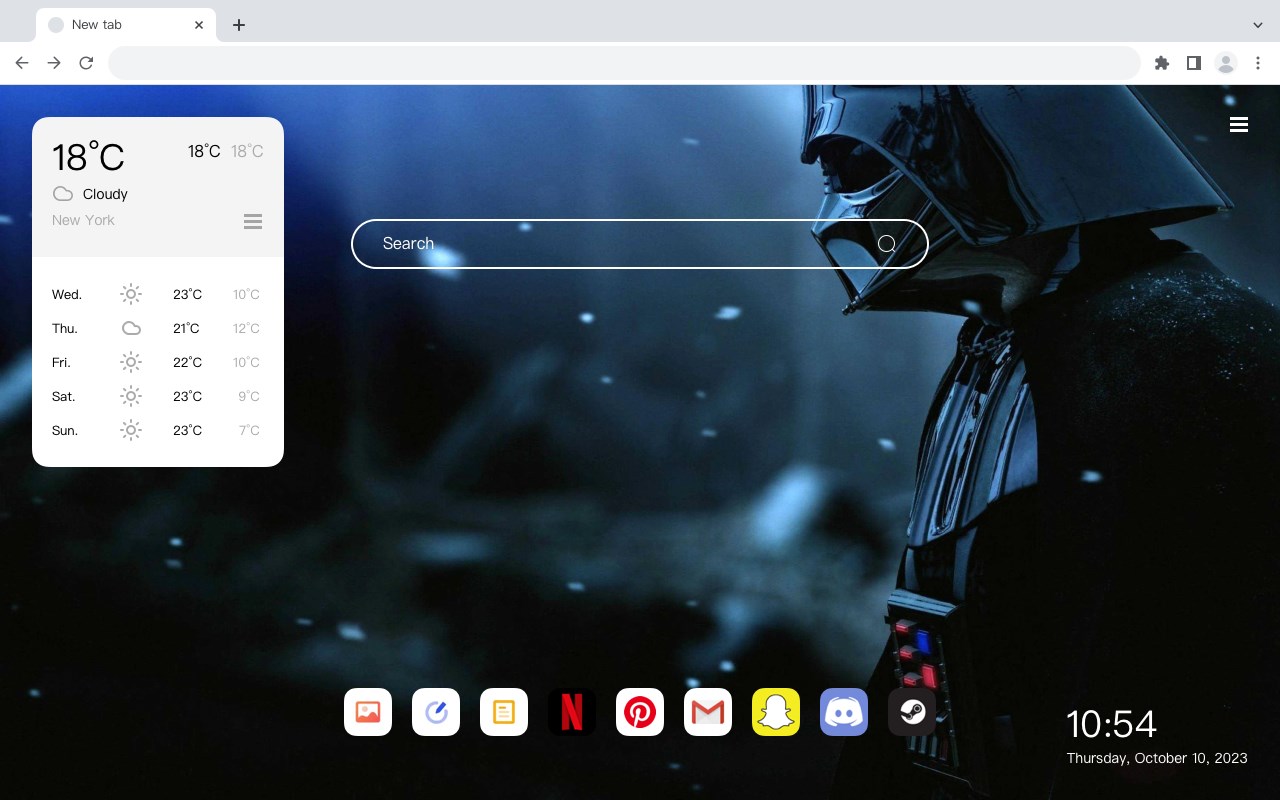Open the yellow notes shortcut icon
Viewport: 1280px width, 800px height.
point(504,712)
